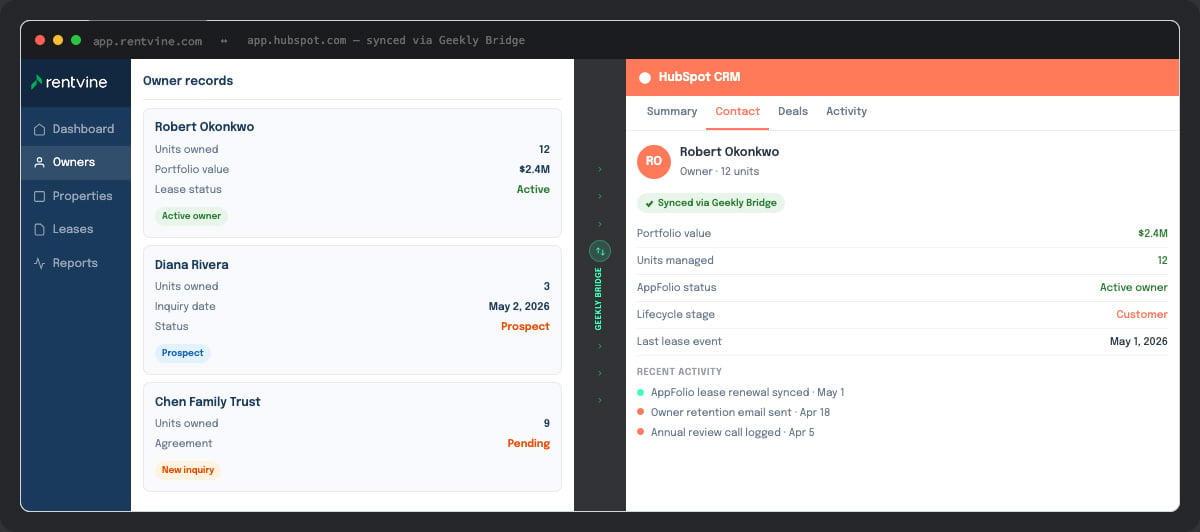Click the Owner · 12 units subtitle
The image size is (1200, 532).
click(x=721, y=171)
